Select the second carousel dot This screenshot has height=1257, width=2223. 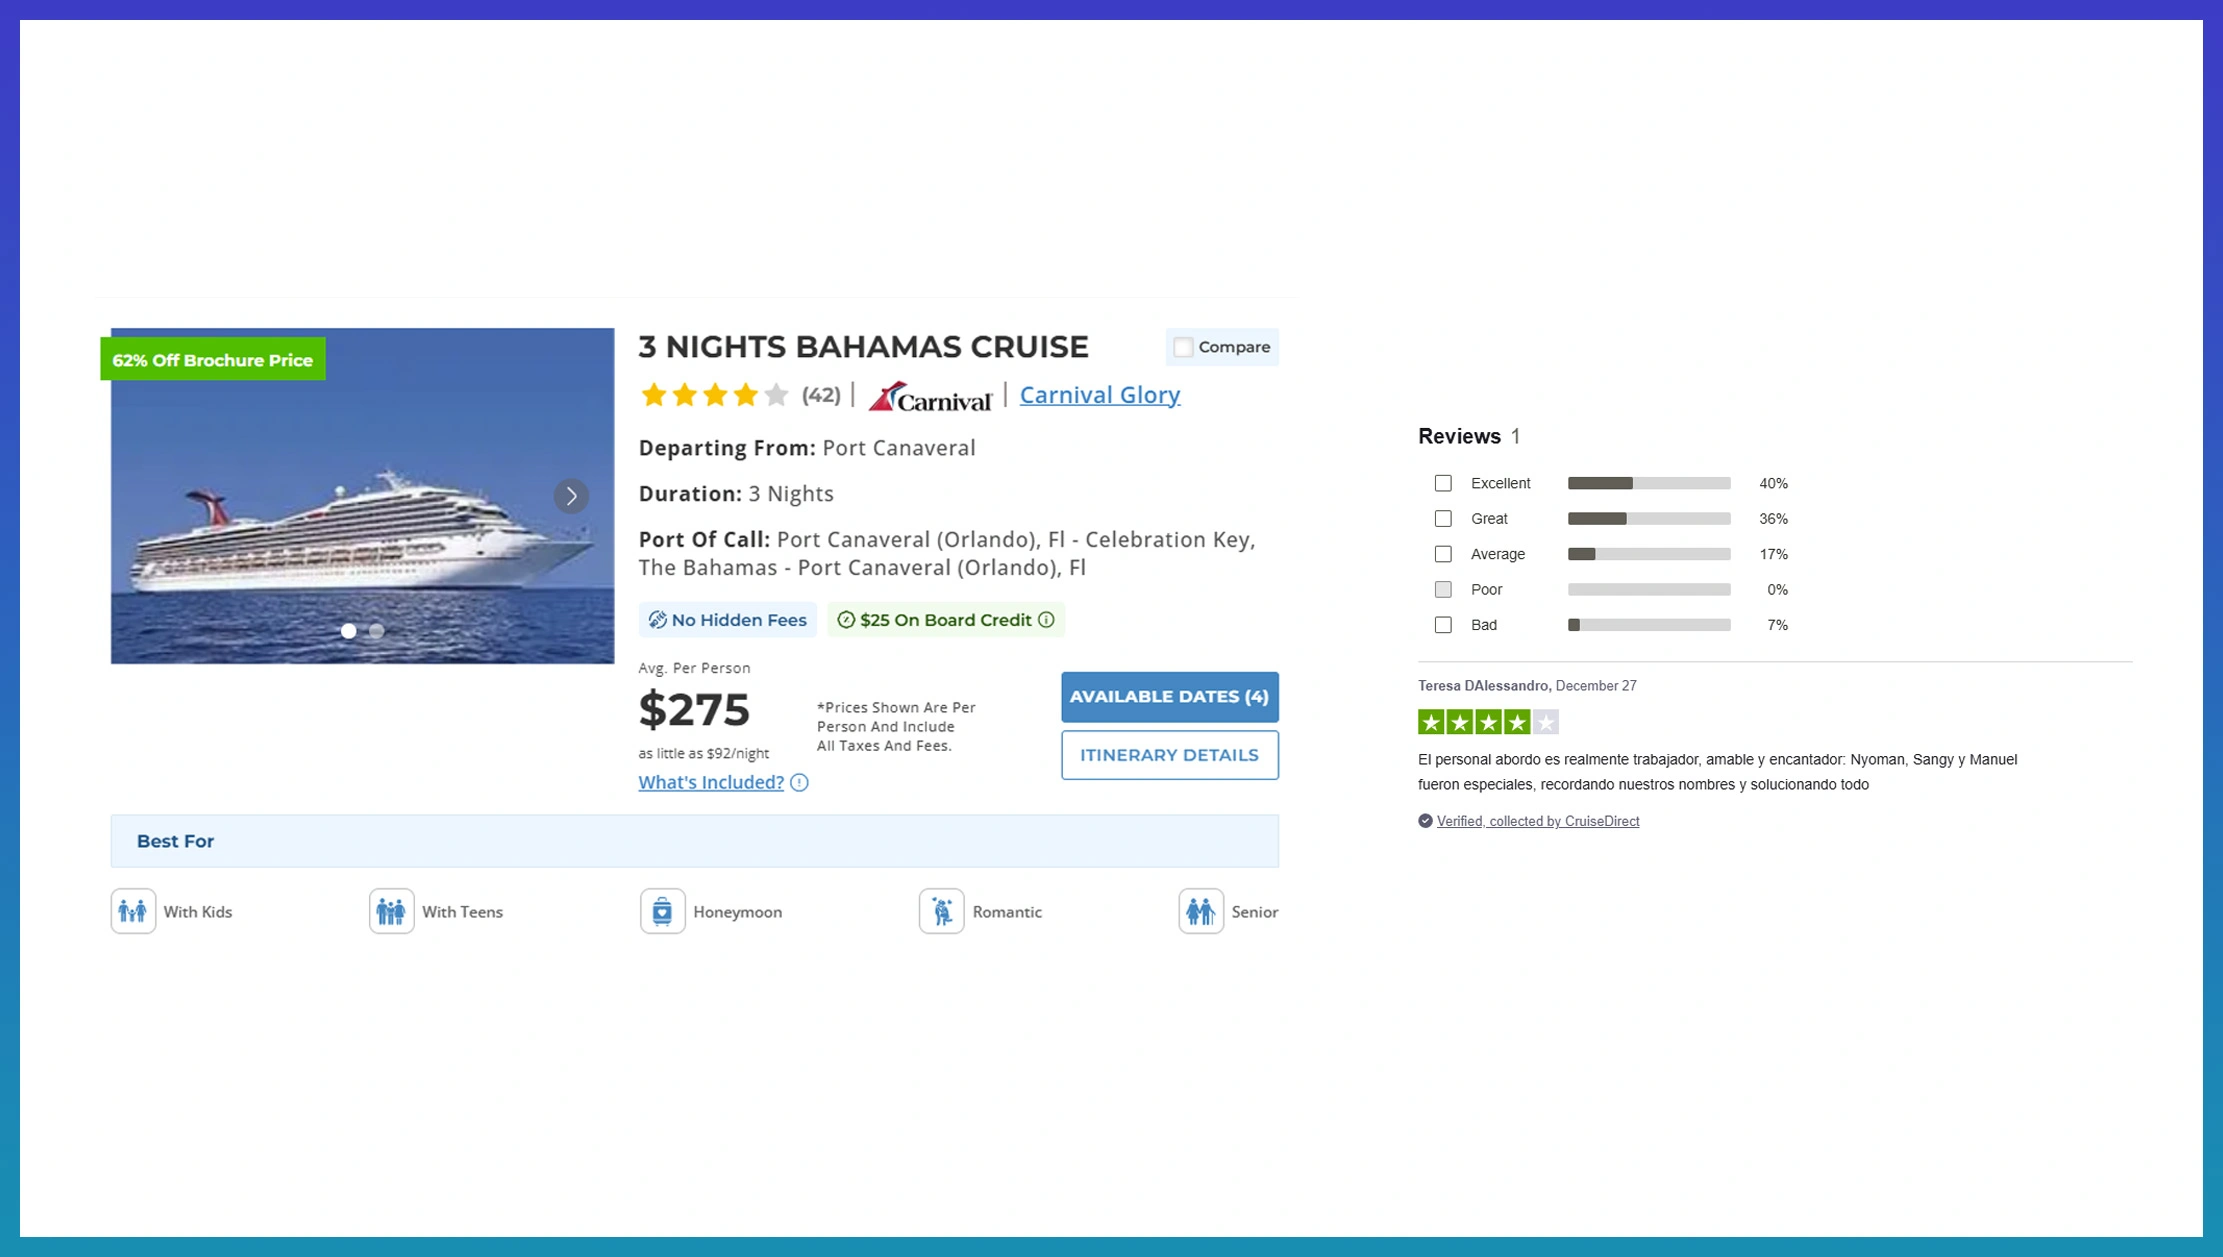click(x=376, y=631)
